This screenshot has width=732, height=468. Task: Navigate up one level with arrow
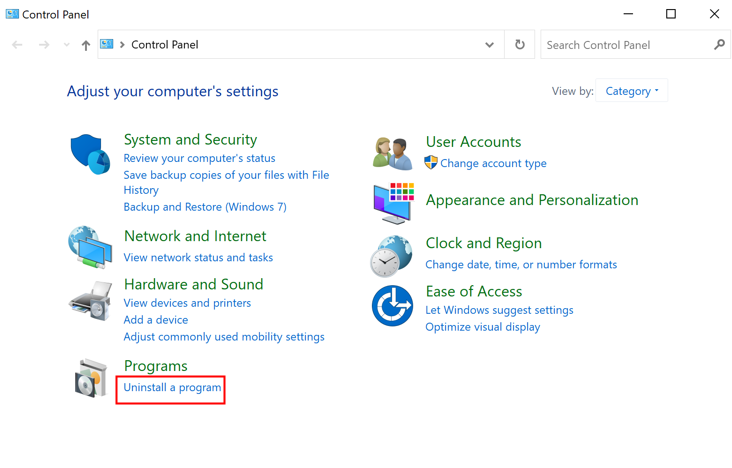click(86, 45)
